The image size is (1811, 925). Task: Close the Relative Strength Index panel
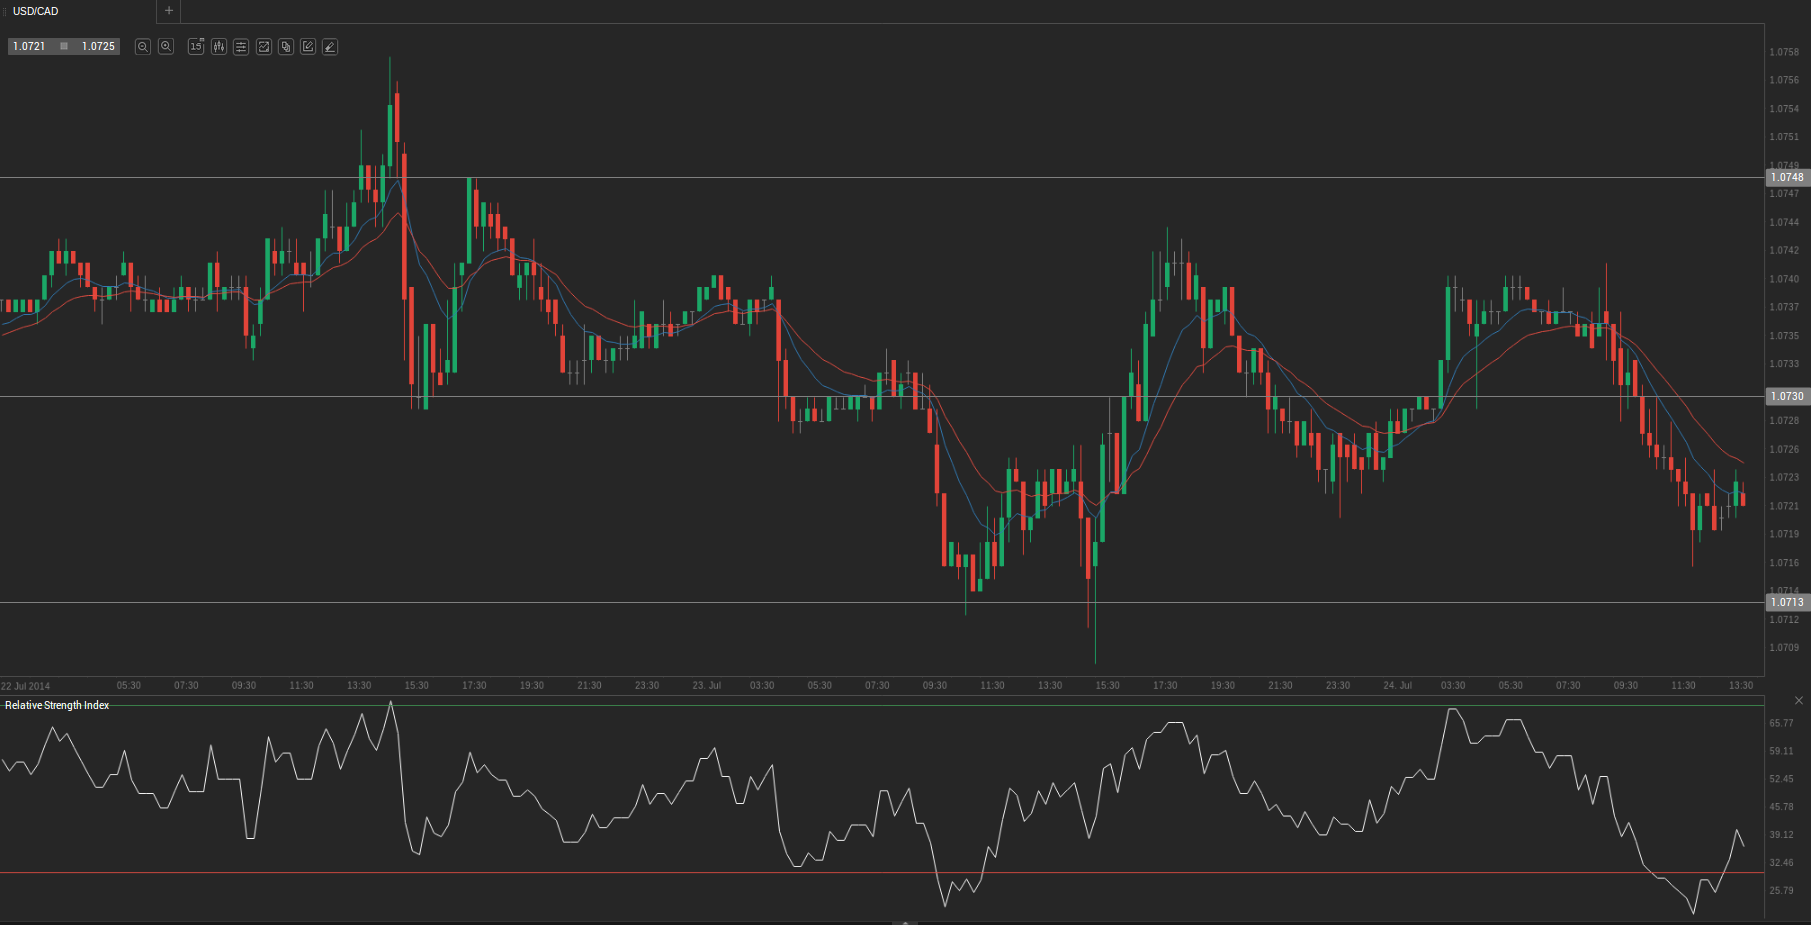point(1798,700)
